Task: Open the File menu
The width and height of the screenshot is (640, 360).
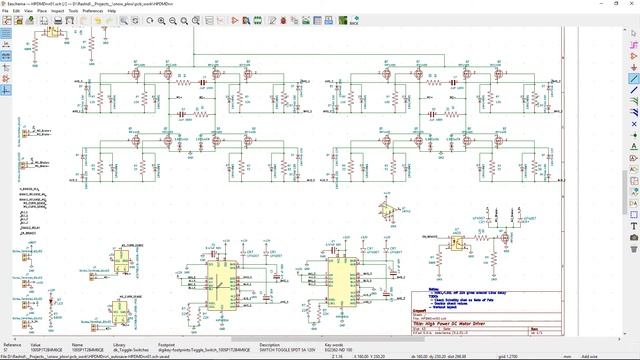Action: coord(5,11)
